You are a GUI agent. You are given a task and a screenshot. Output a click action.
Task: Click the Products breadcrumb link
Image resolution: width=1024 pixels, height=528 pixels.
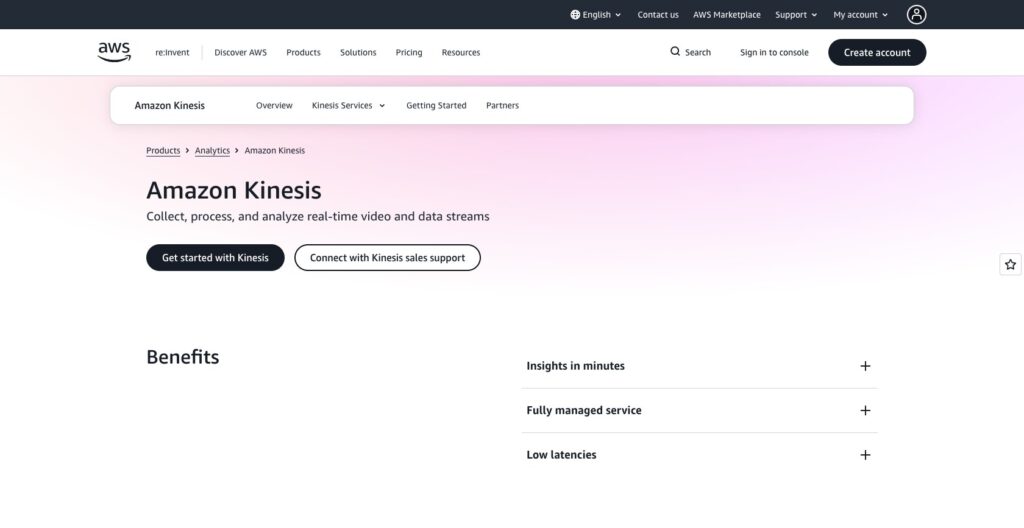click(x=163, y=150)
